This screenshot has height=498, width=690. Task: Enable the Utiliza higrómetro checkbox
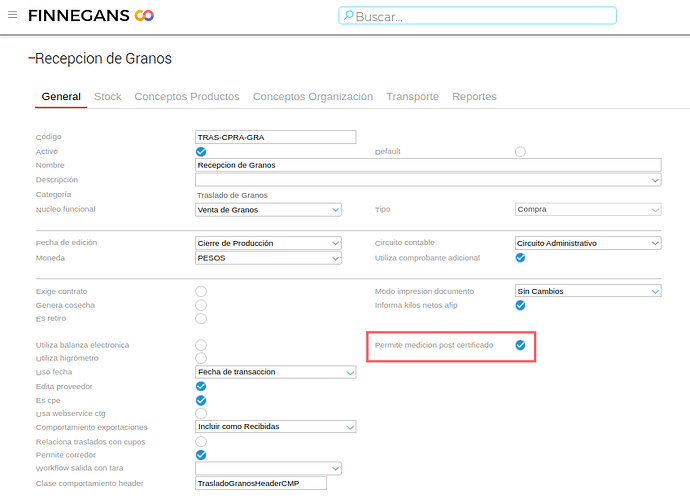pos(201,358)
